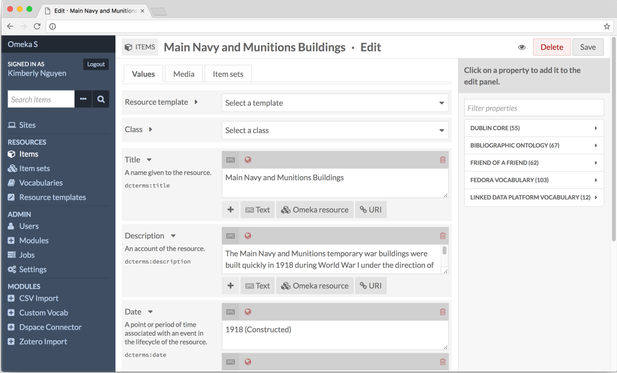Screen dimensions: 617x373
Task: View site information icon in address bar
Action: tap(52, 26)
